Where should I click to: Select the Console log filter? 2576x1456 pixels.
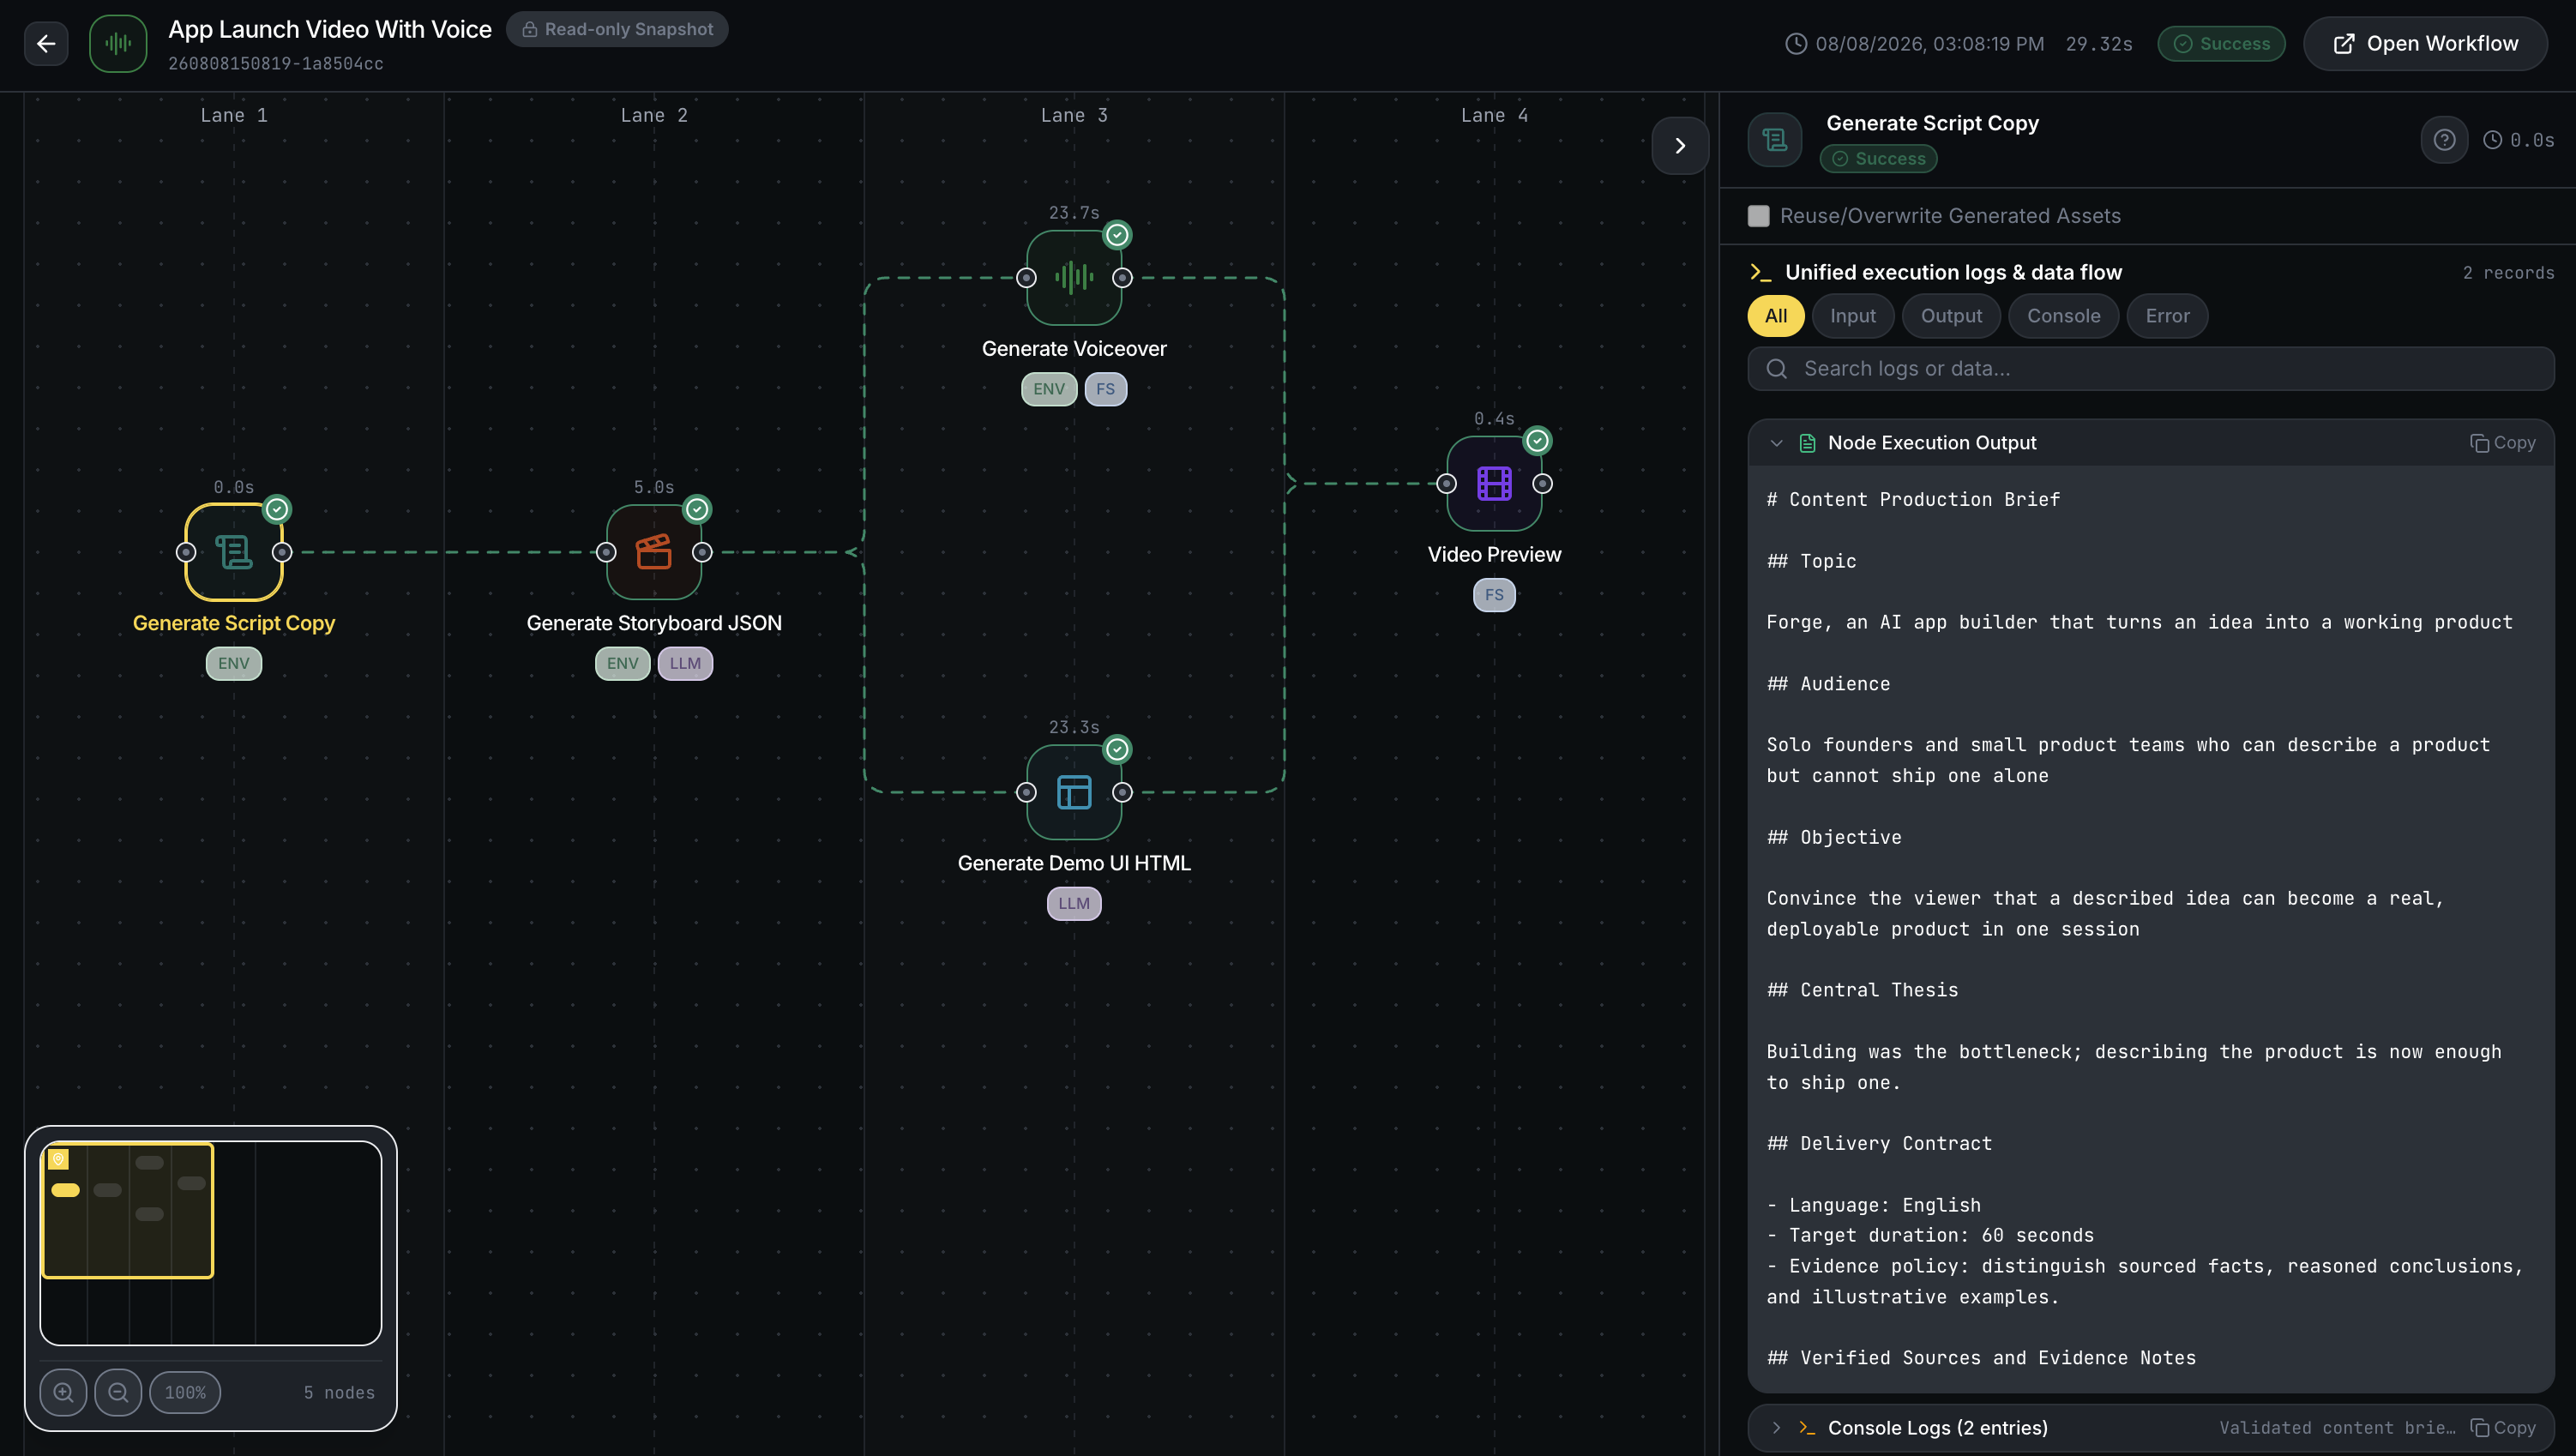click(2063, 316)
